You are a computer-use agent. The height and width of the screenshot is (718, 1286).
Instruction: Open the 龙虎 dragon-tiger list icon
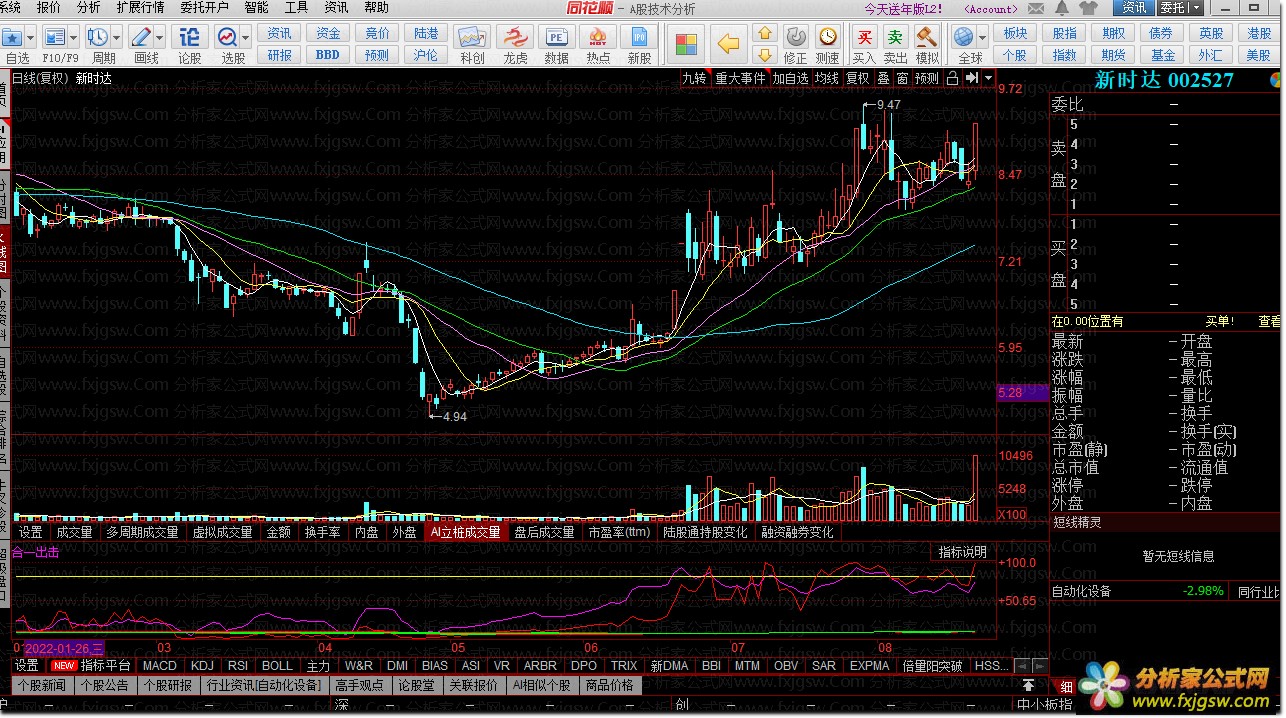pos(515,39)
